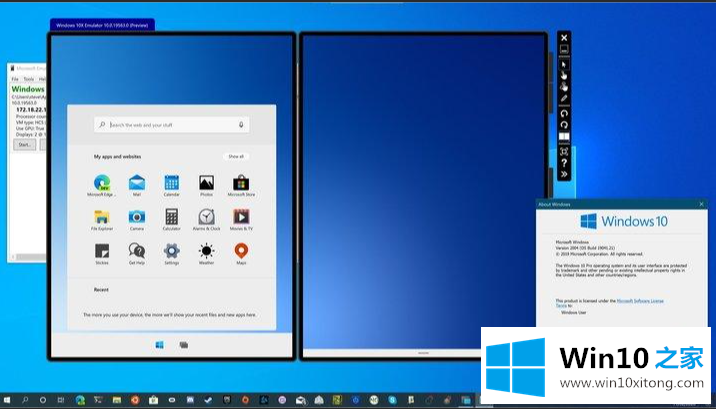716x409 pixels.
Task: Click Start button in Microsoft Emulator window
Action: pos(24,145)
